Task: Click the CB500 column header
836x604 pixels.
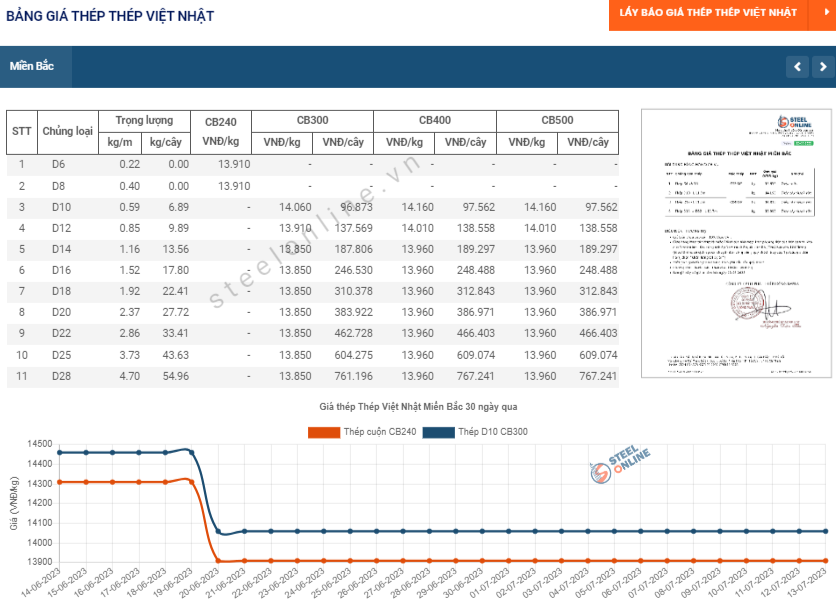Action: click(x=558, y=121)
